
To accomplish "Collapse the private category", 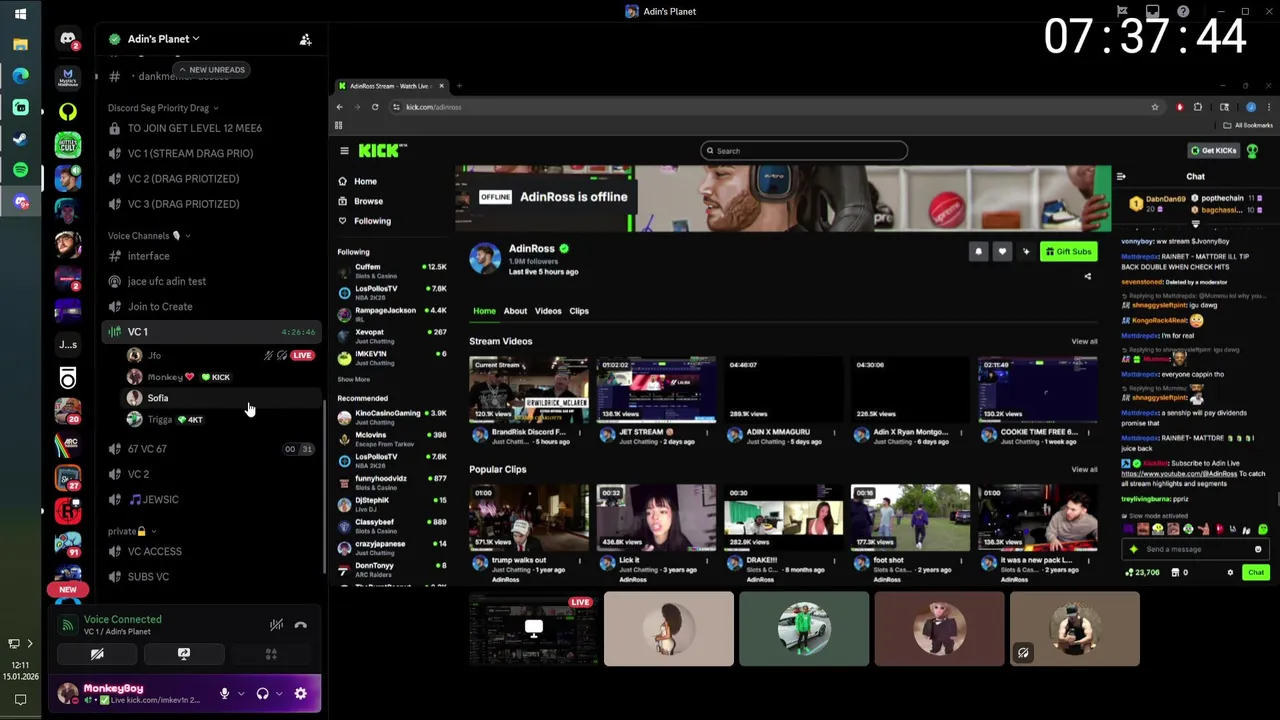I will point(132,531).
